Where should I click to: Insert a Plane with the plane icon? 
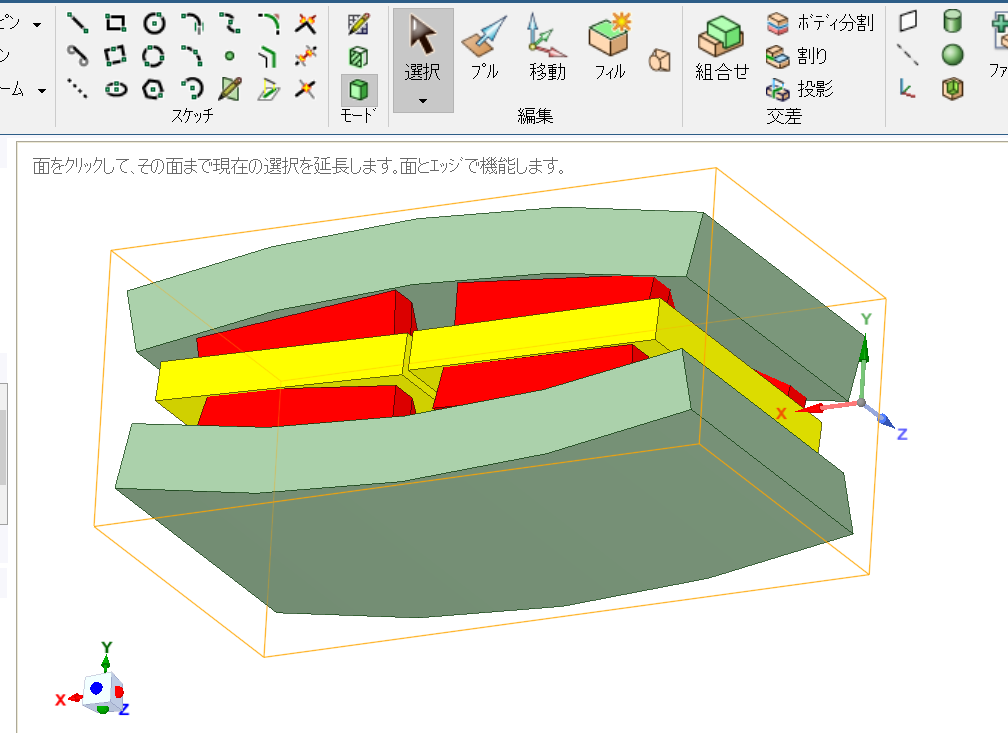908,21
